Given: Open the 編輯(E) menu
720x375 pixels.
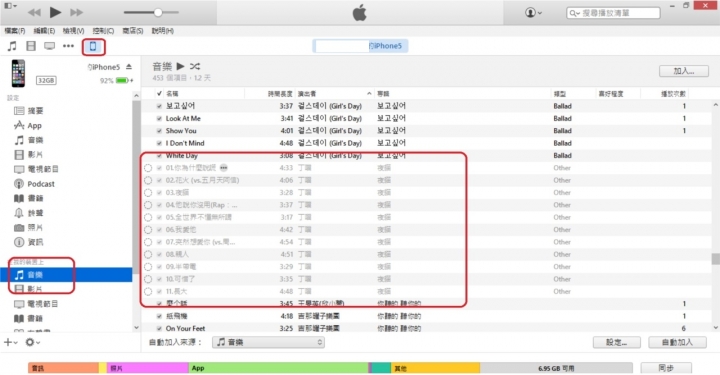Looking at the screenshot, I should tap(44, 31).
